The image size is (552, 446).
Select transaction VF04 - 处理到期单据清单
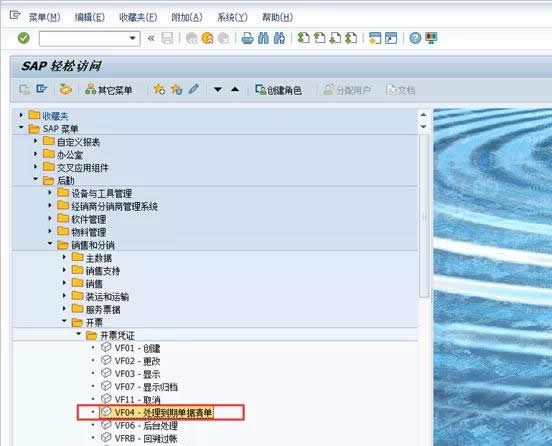164,412
